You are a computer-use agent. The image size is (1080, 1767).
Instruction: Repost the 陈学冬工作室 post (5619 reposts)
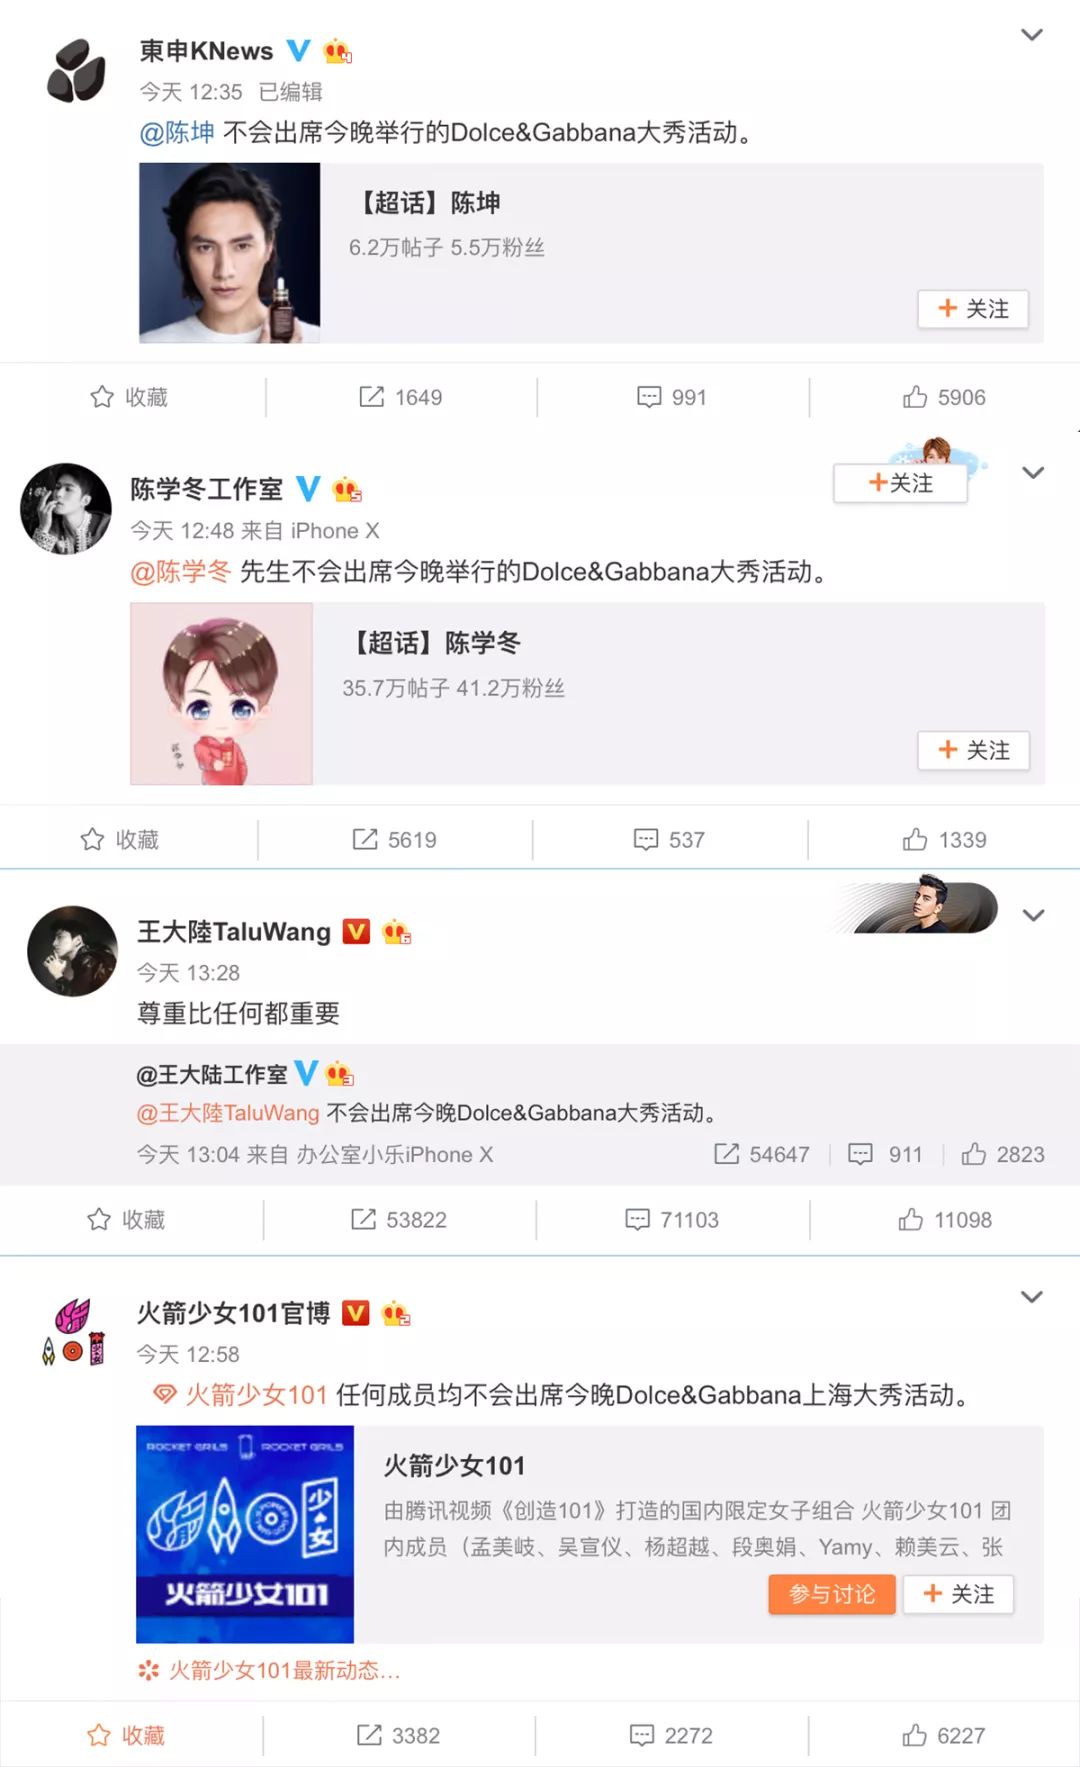point(394,839)
